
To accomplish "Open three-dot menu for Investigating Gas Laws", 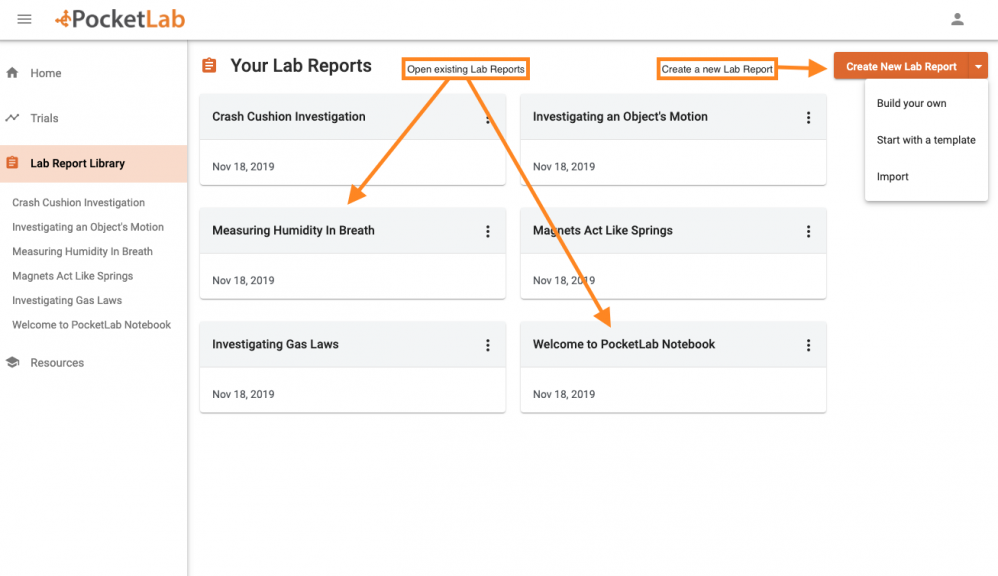I will pyautogui.click(x=488, y=345).
